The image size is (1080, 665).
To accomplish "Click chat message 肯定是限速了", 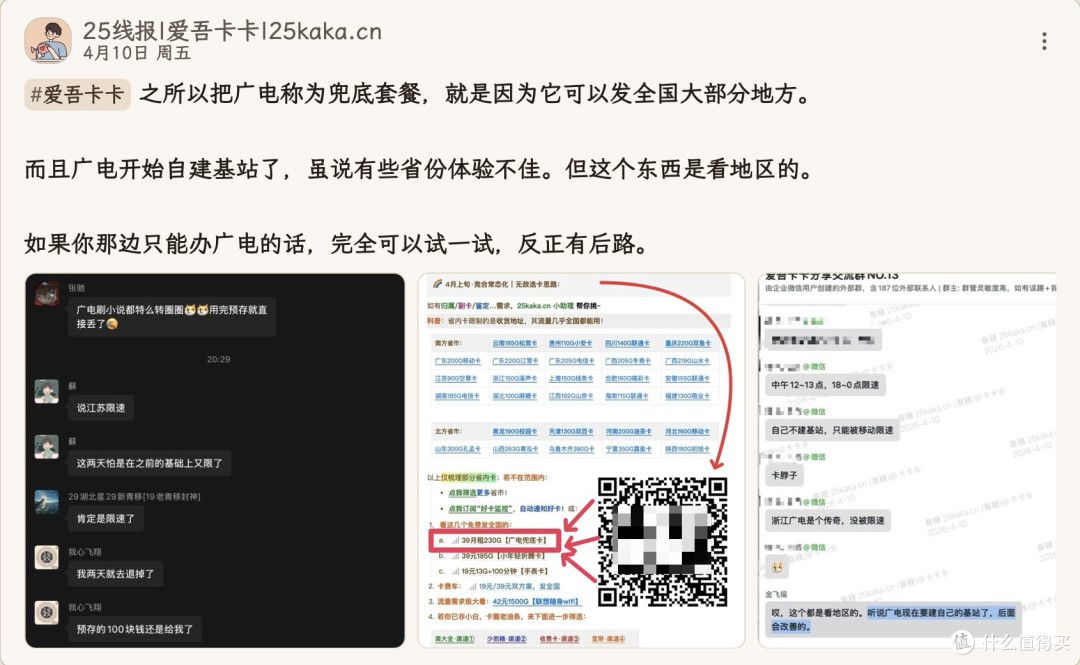I will pyautogui.click(x=105, y=518).
